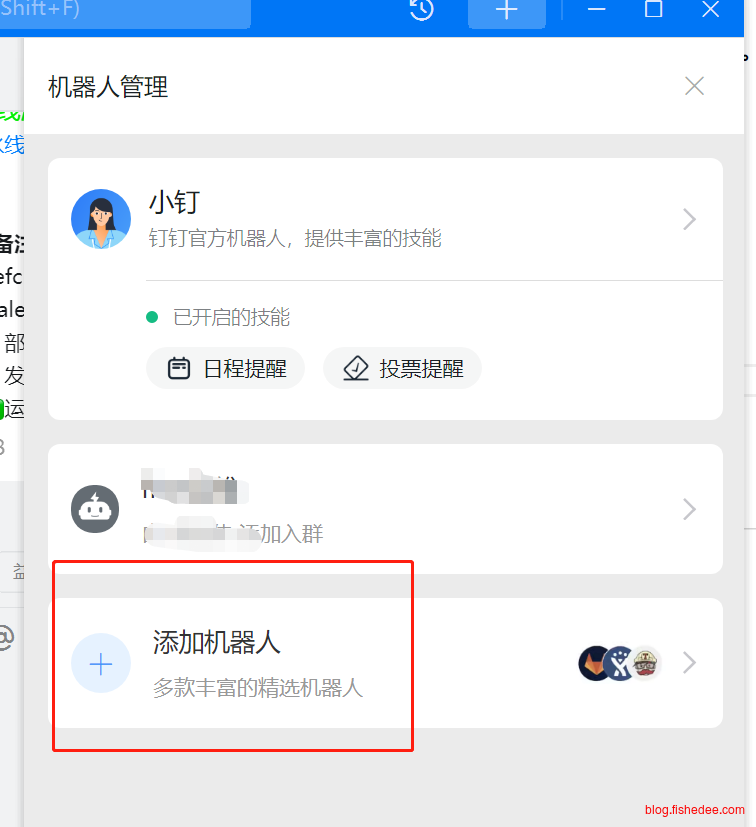Open the history clock icon in title bar
Viewport: 756px width, 827px height.
point(422,9)
